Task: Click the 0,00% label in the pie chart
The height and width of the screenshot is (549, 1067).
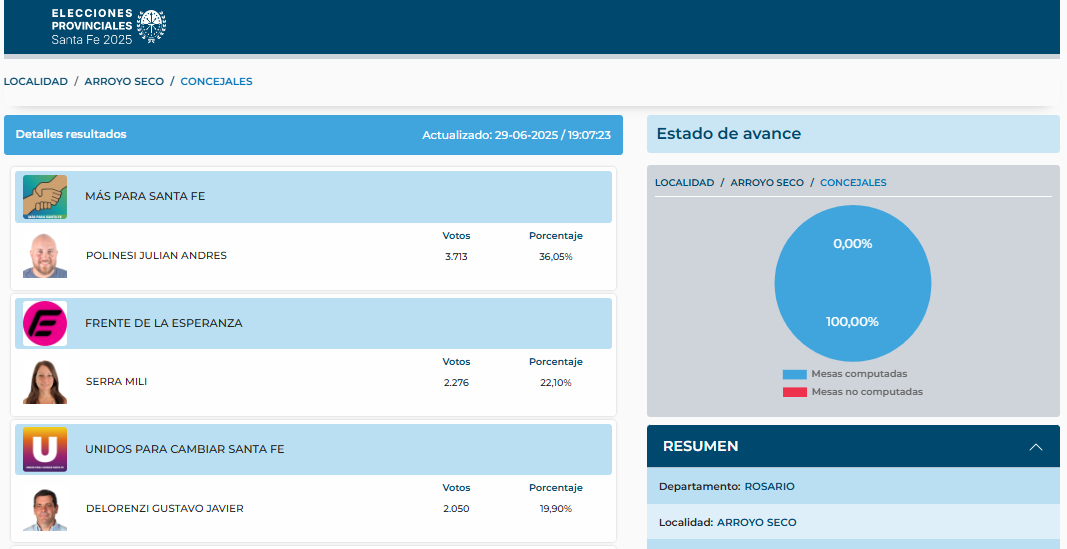Action: [853, 244]
